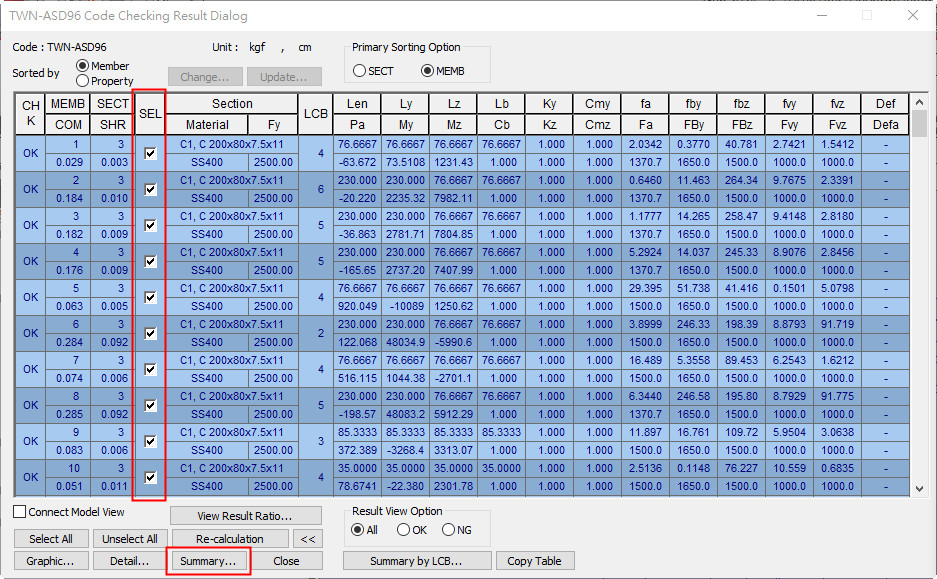Toggle Connect Model View checkbox
Viewport: 937px width, 579px height.
click(x=20, y=512)
